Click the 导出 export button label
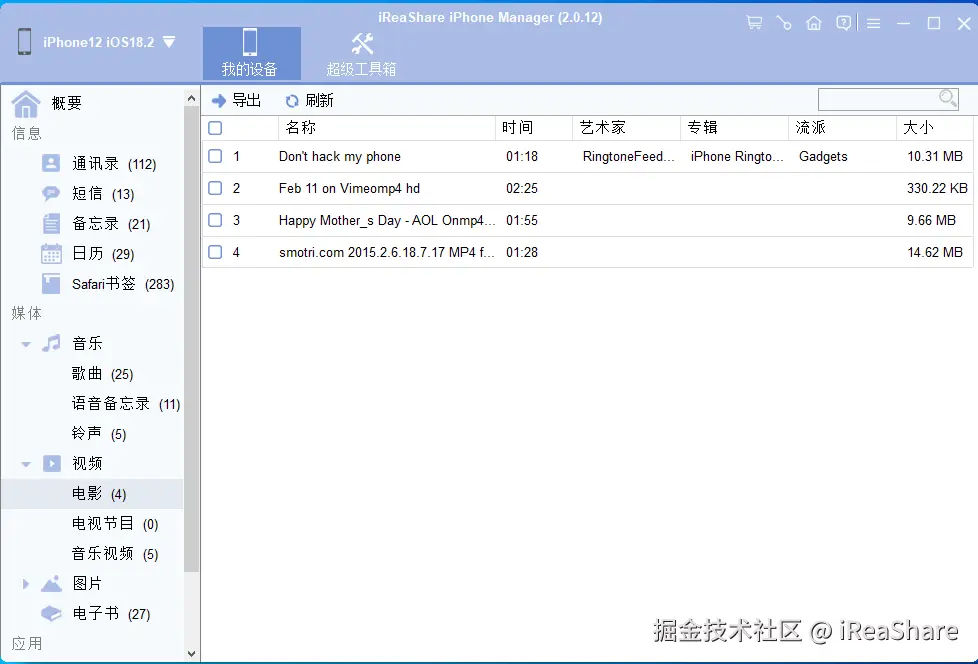 pyautogui.click(x=246, y=100)
